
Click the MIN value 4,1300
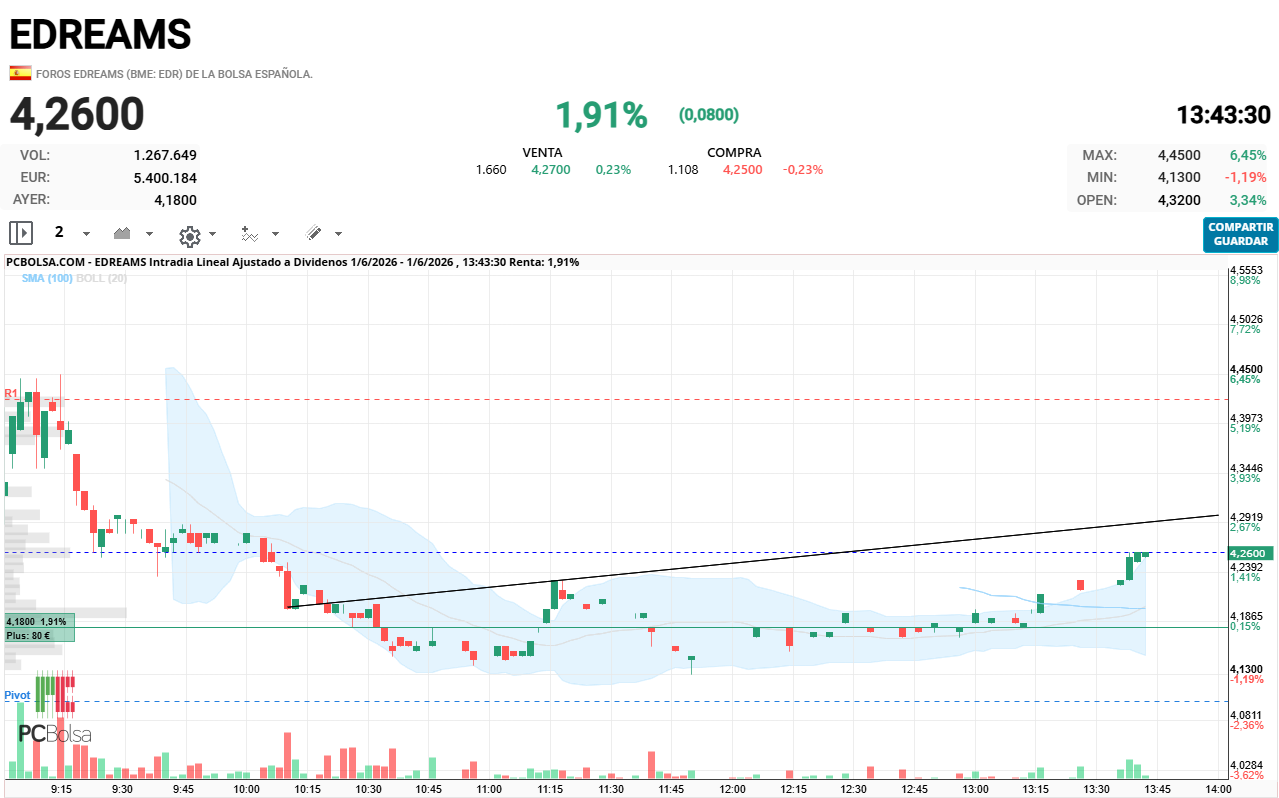point(1179,177)
